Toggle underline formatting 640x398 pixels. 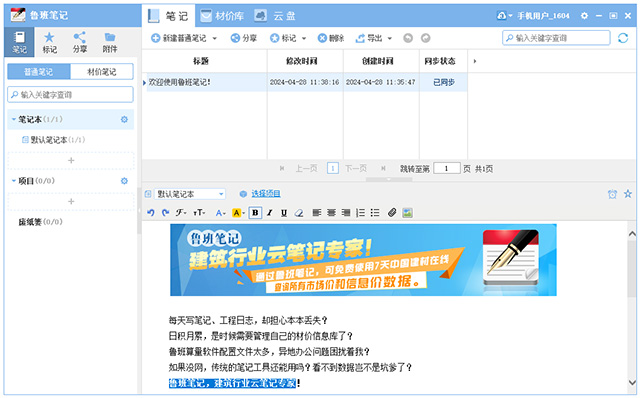pos(284,213)
